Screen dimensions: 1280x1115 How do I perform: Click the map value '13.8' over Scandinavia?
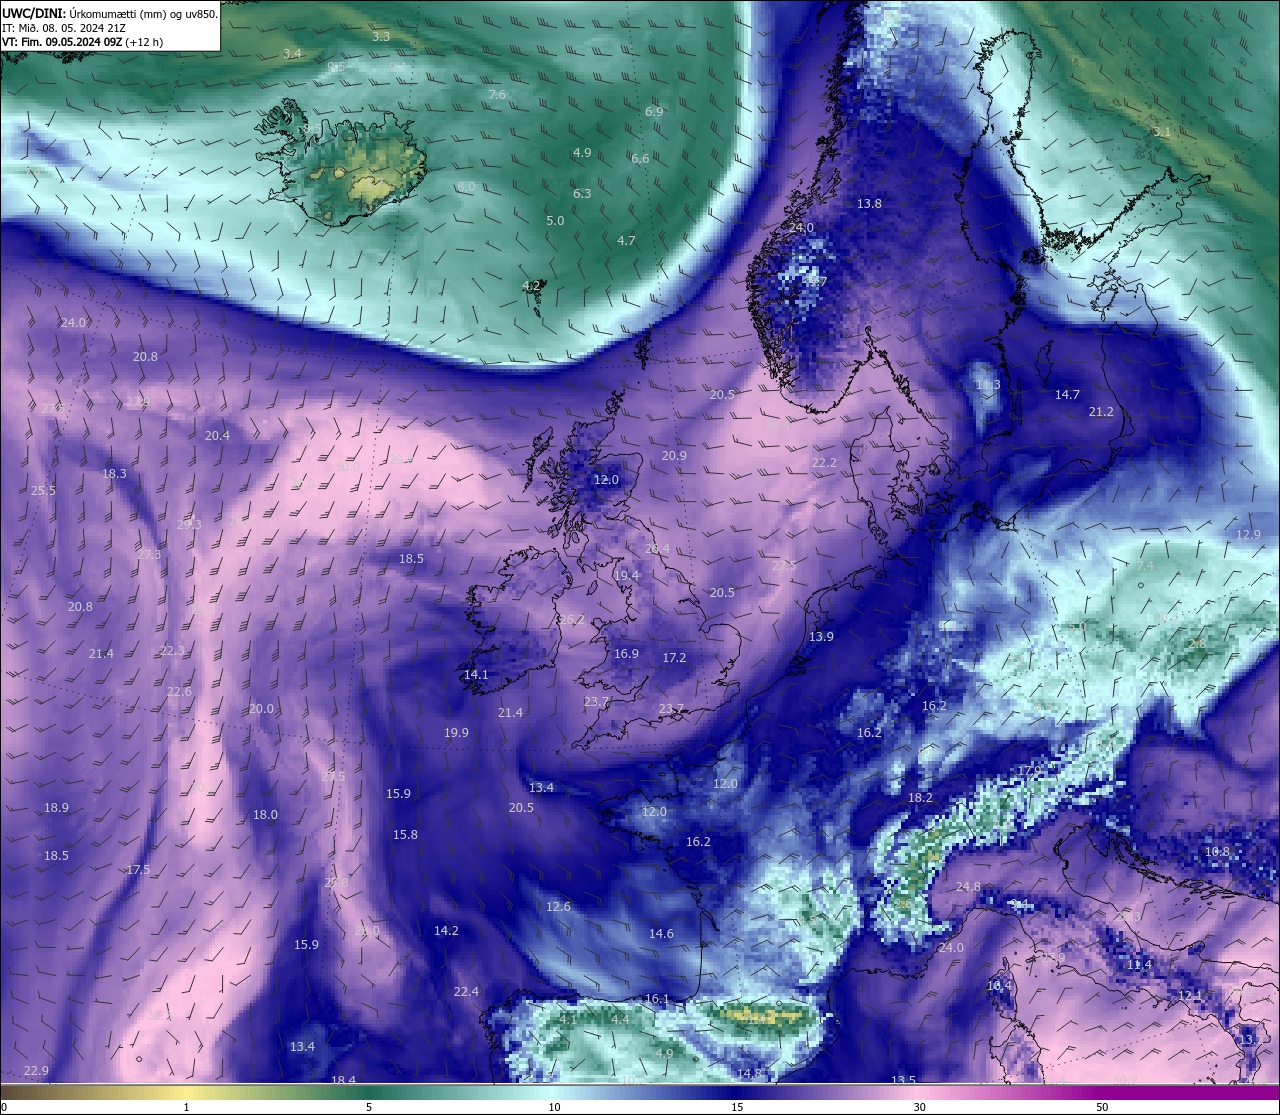point(869,204)
